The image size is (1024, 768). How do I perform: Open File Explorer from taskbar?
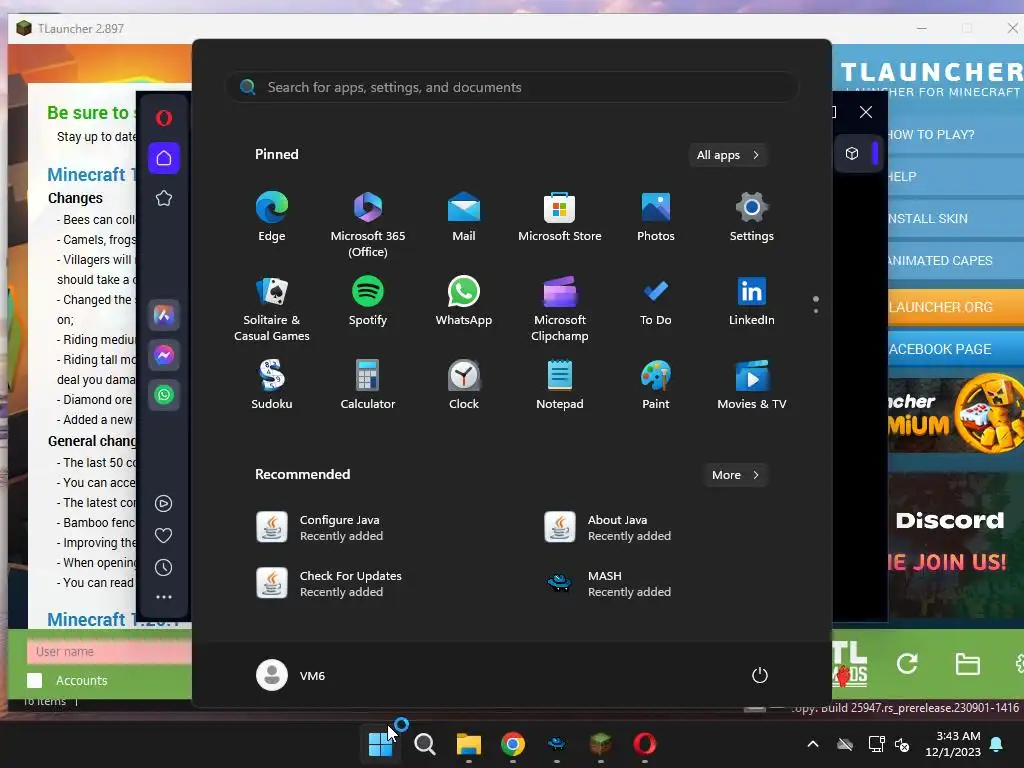click(469, 744)
